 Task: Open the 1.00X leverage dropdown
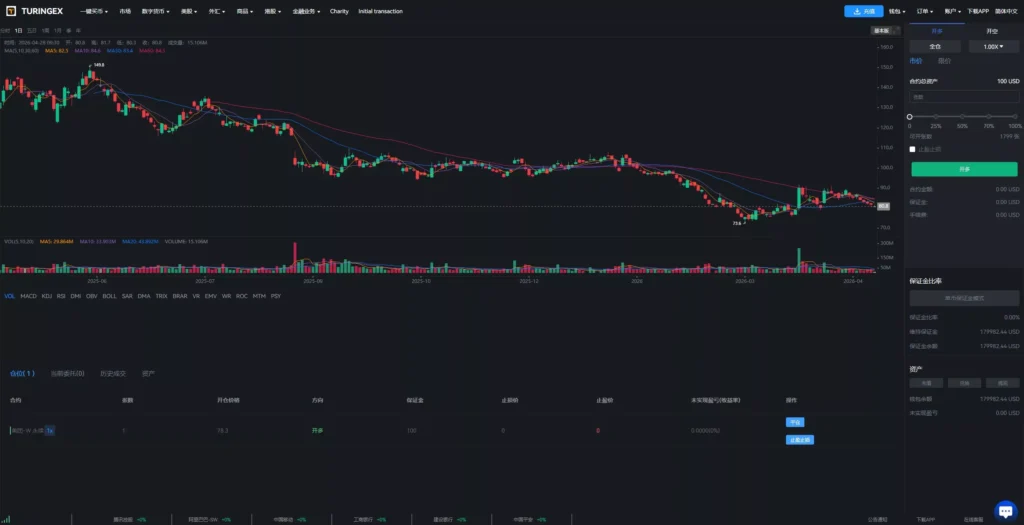993,46
